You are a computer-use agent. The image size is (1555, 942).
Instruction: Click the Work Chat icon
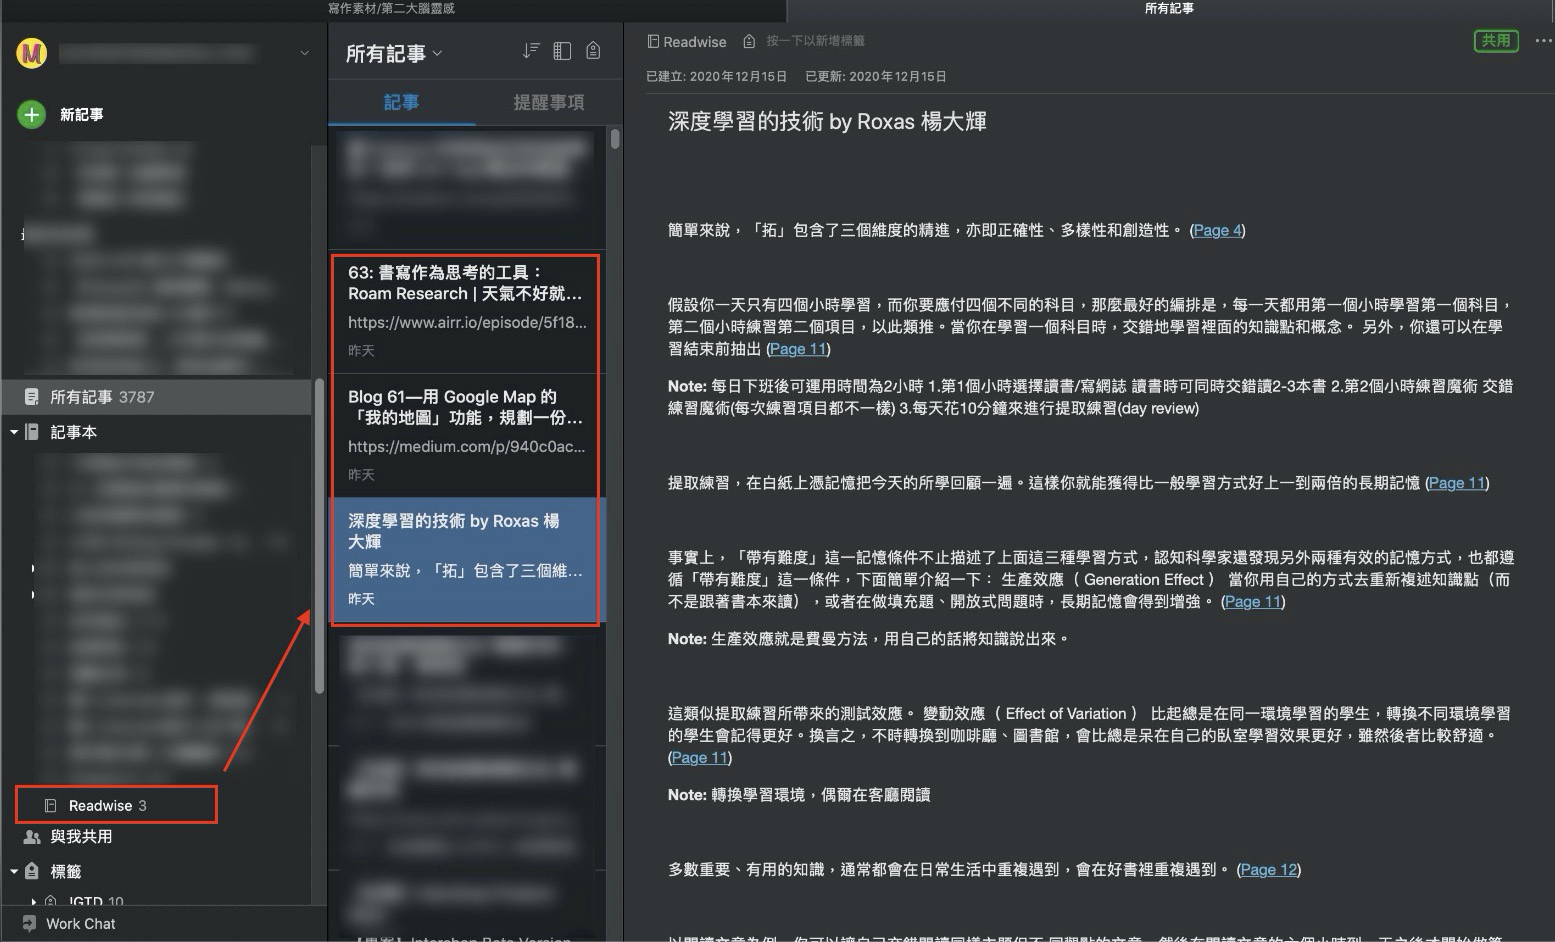29,924
